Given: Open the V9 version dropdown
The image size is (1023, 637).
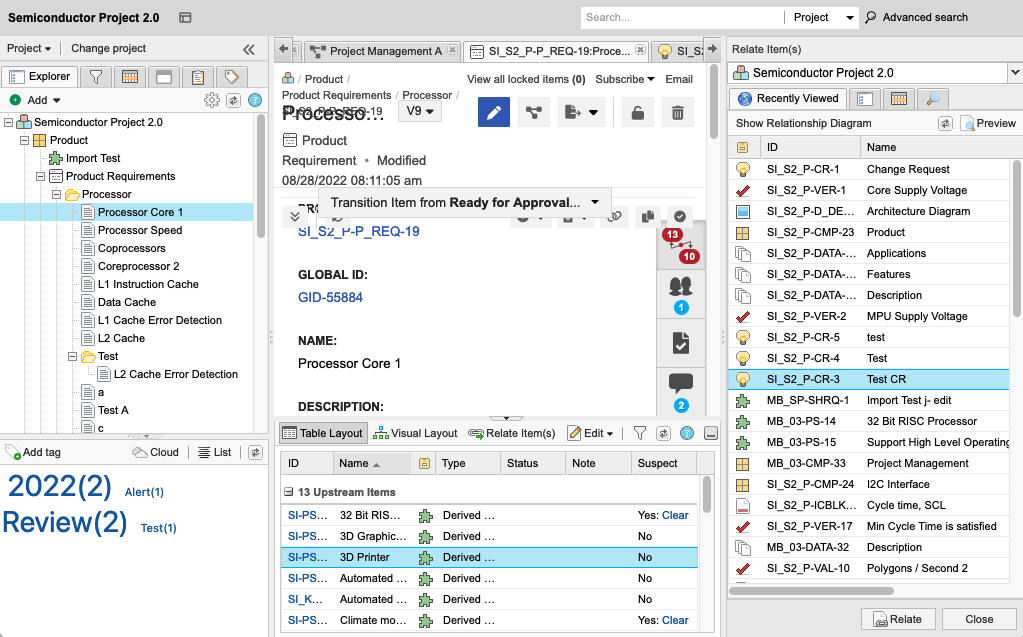Looking at the screenshot, I should [420, 112].
